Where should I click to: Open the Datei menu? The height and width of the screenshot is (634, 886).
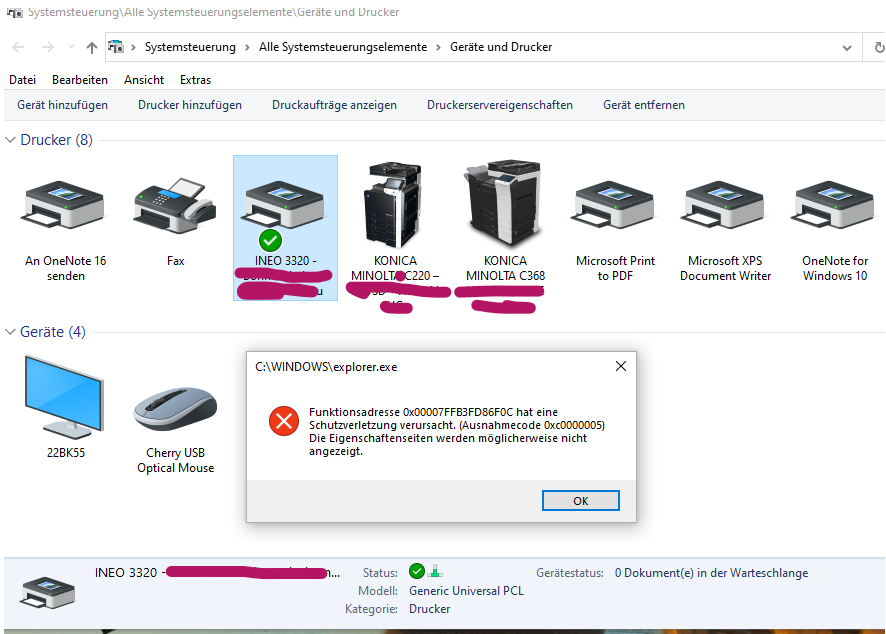tap(23, 80)
